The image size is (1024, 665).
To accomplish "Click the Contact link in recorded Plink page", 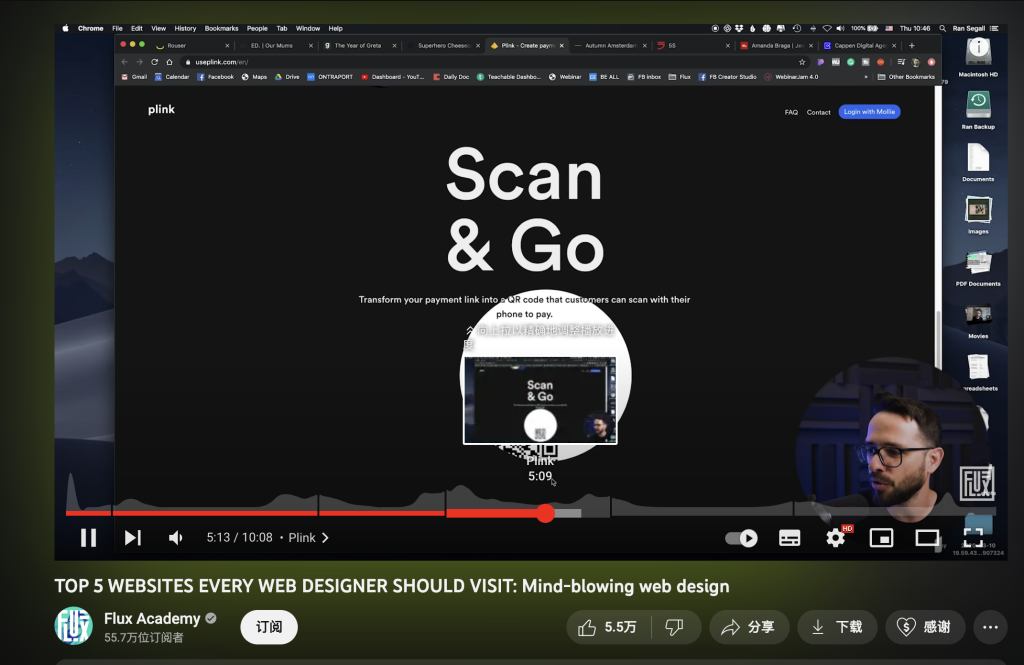I will click(818, 112).
